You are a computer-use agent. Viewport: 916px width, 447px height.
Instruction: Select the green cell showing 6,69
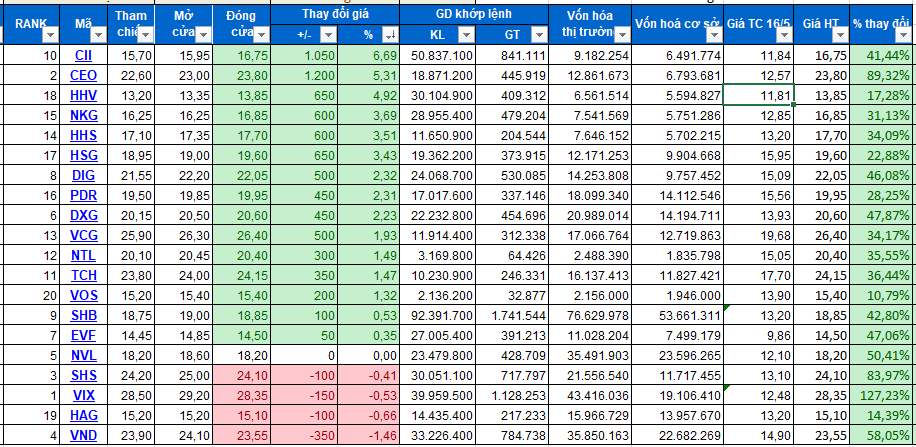[x=369, y=56]
